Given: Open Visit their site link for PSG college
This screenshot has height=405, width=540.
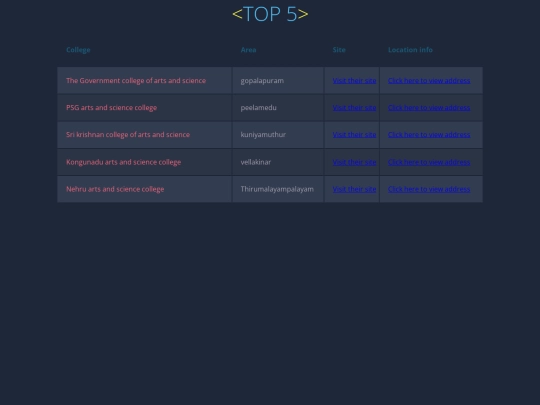Looking at the screenshot, I should pos(354,107).
